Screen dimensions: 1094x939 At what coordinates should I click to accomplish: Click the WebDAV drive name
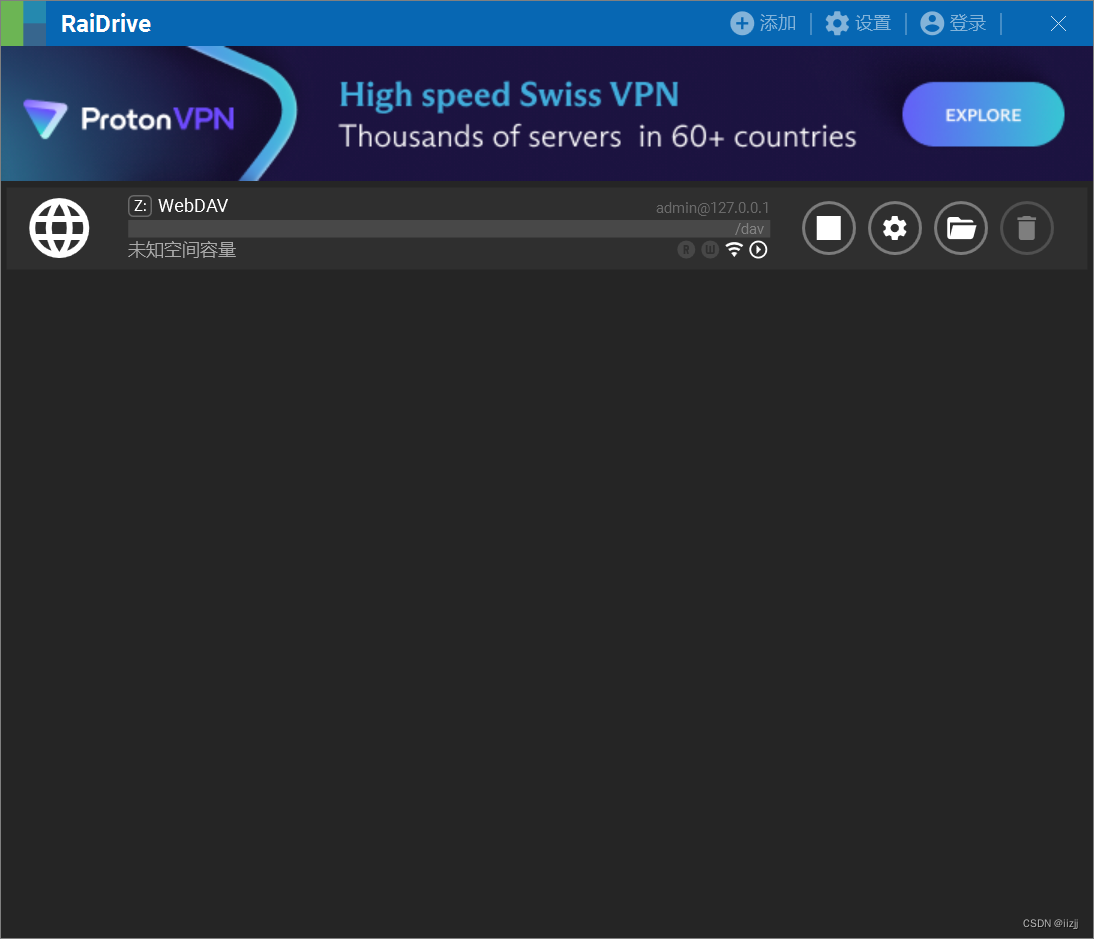tap(193, 206)
